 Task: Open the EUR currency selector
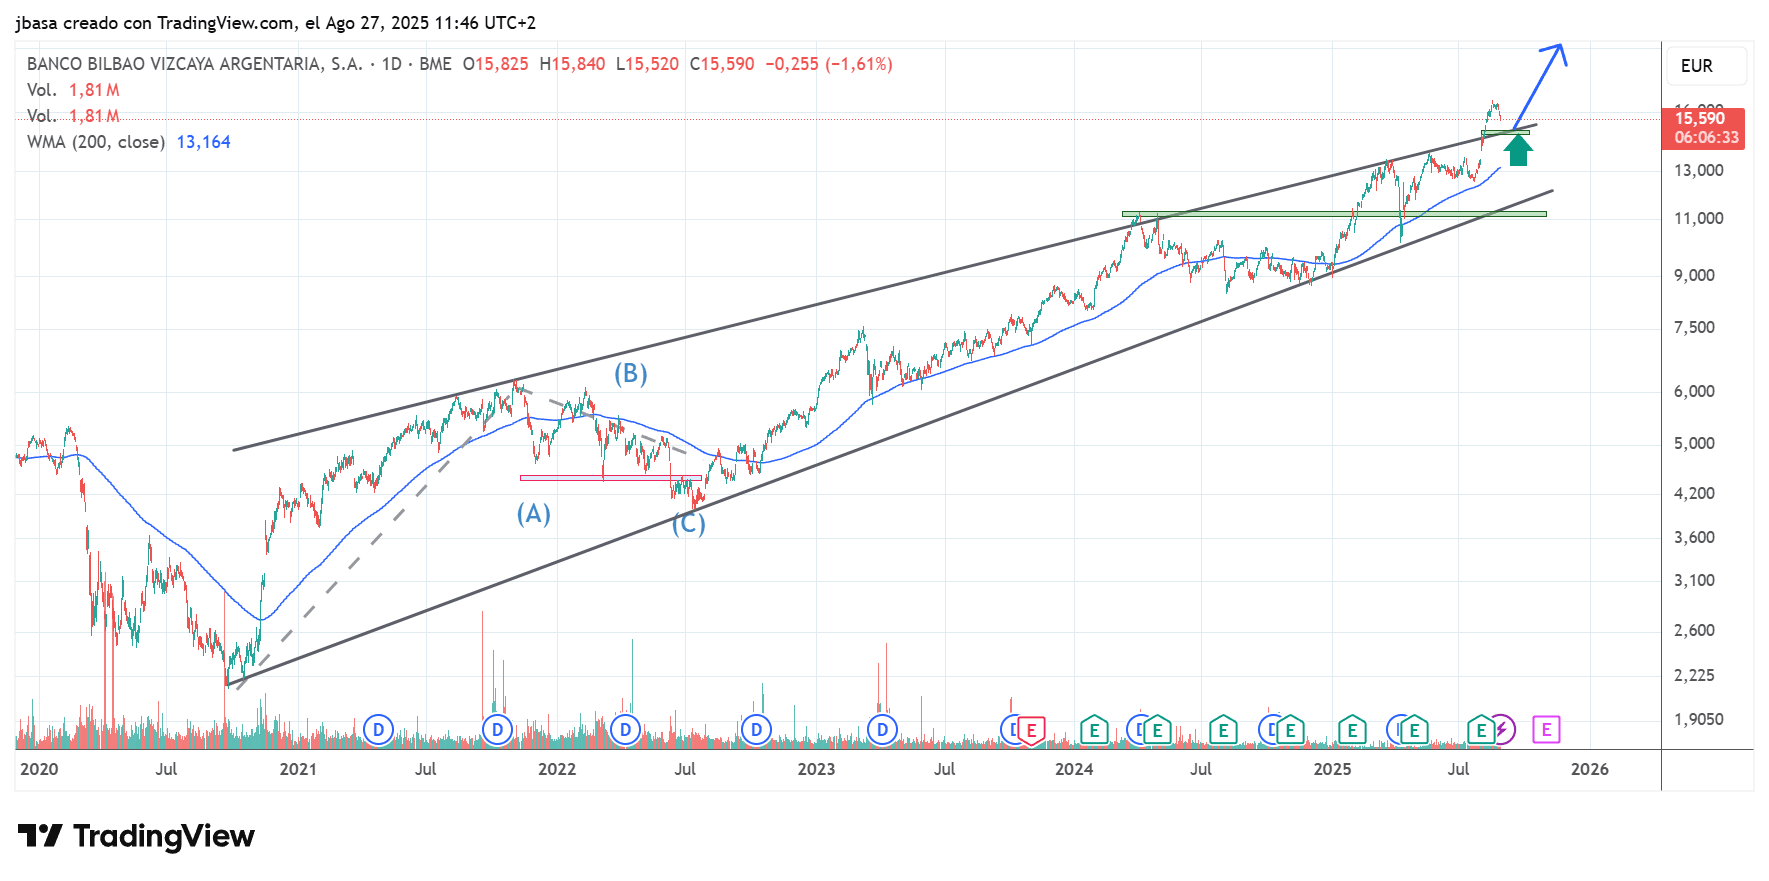tap(1707, 66)
